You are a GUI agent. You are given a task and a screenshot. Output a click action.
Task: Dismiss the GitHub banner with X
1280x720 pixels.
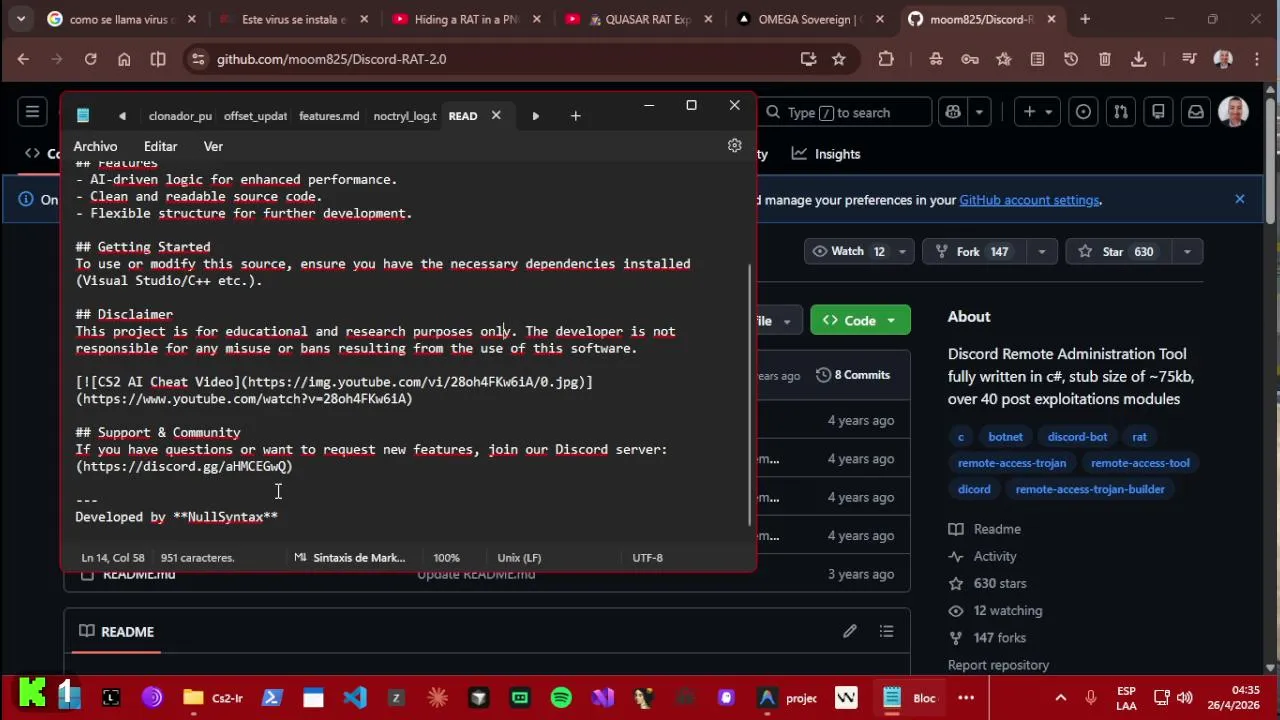1240,199
